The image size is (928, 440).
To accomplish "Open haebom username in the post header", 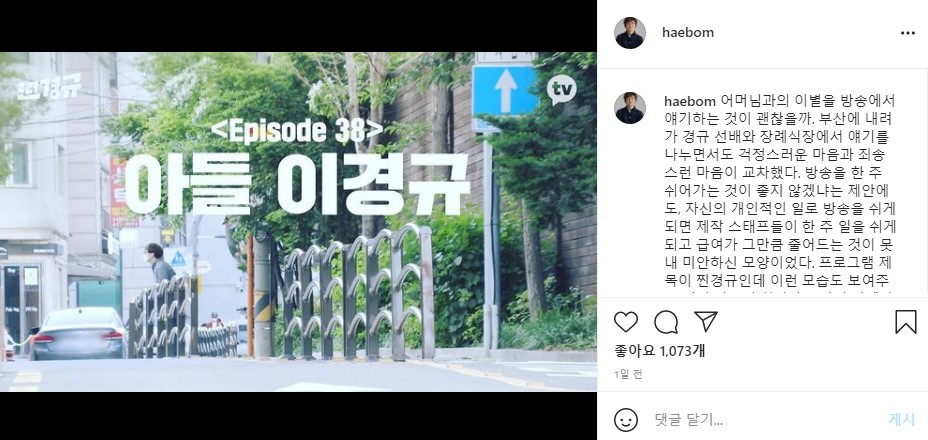I will coord(688,33).
